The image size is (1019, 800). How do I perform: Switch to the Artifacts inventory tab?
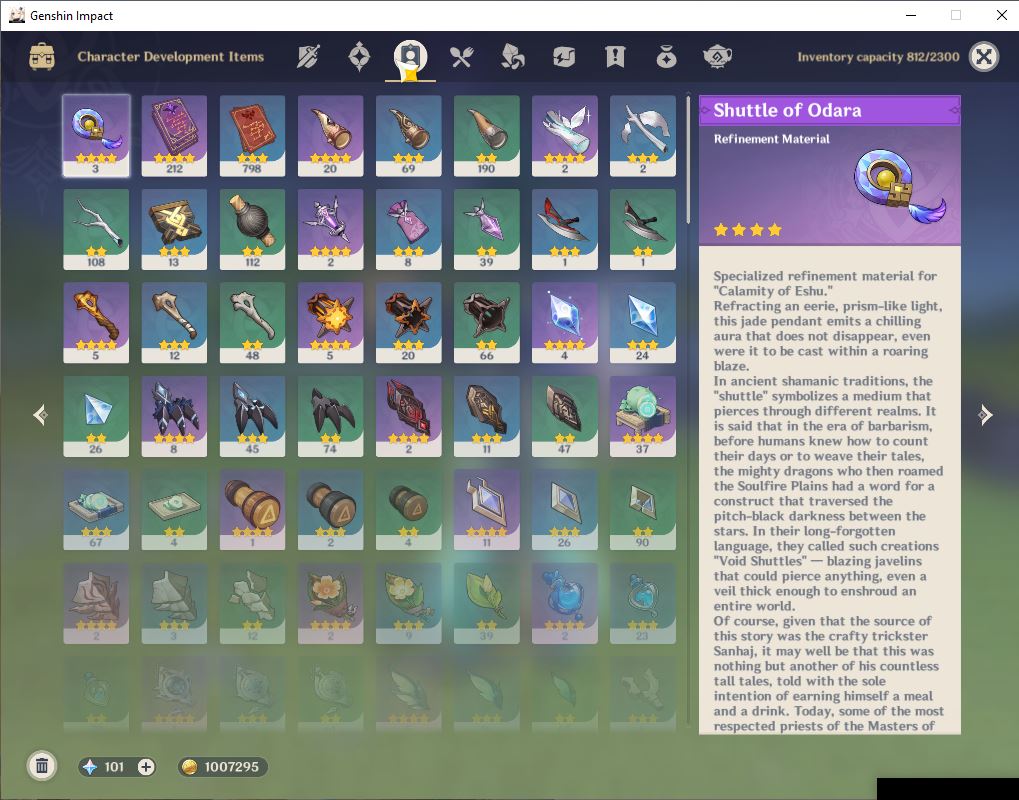(359, 57)
